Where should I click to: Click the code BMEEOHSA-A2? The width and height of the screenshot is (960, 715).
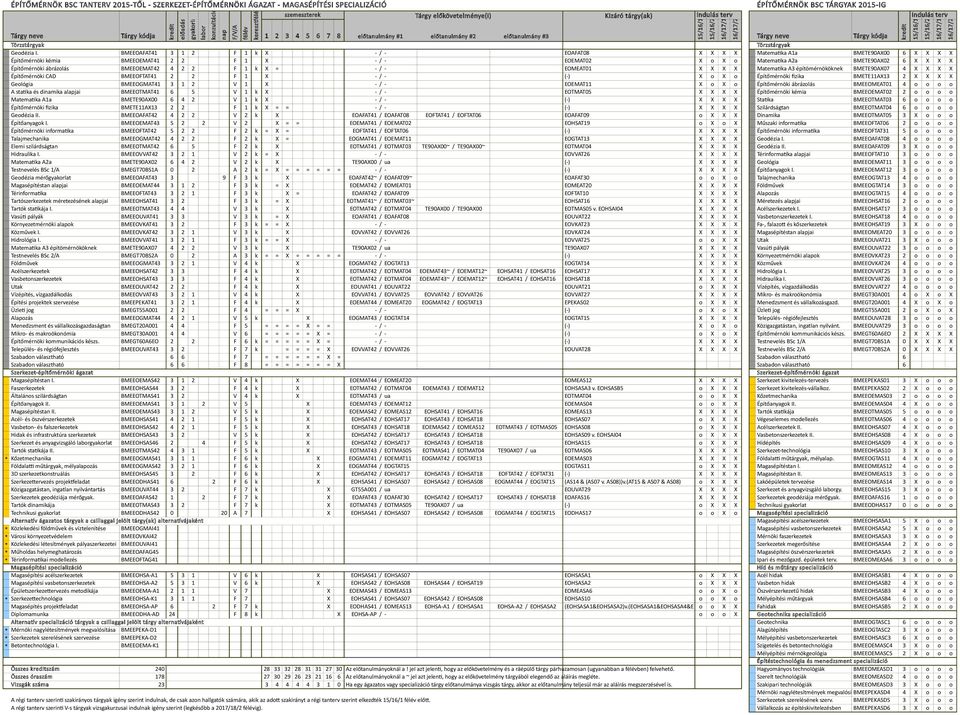(x=139, y=584)
